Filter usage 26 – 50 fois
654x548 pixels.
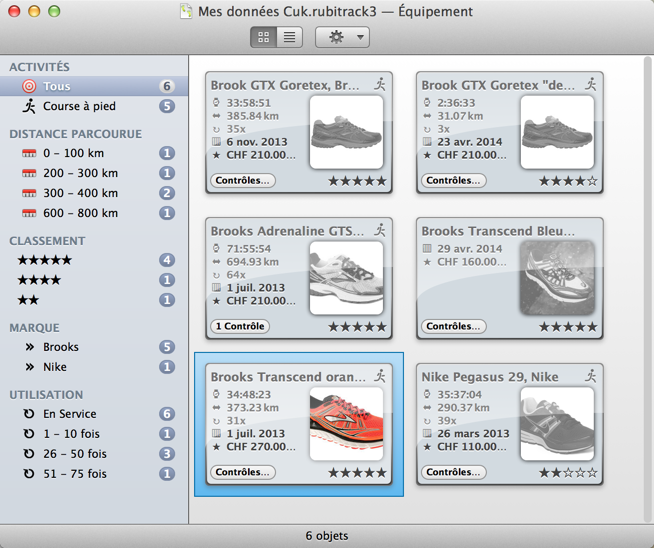(x=94, y=454)
